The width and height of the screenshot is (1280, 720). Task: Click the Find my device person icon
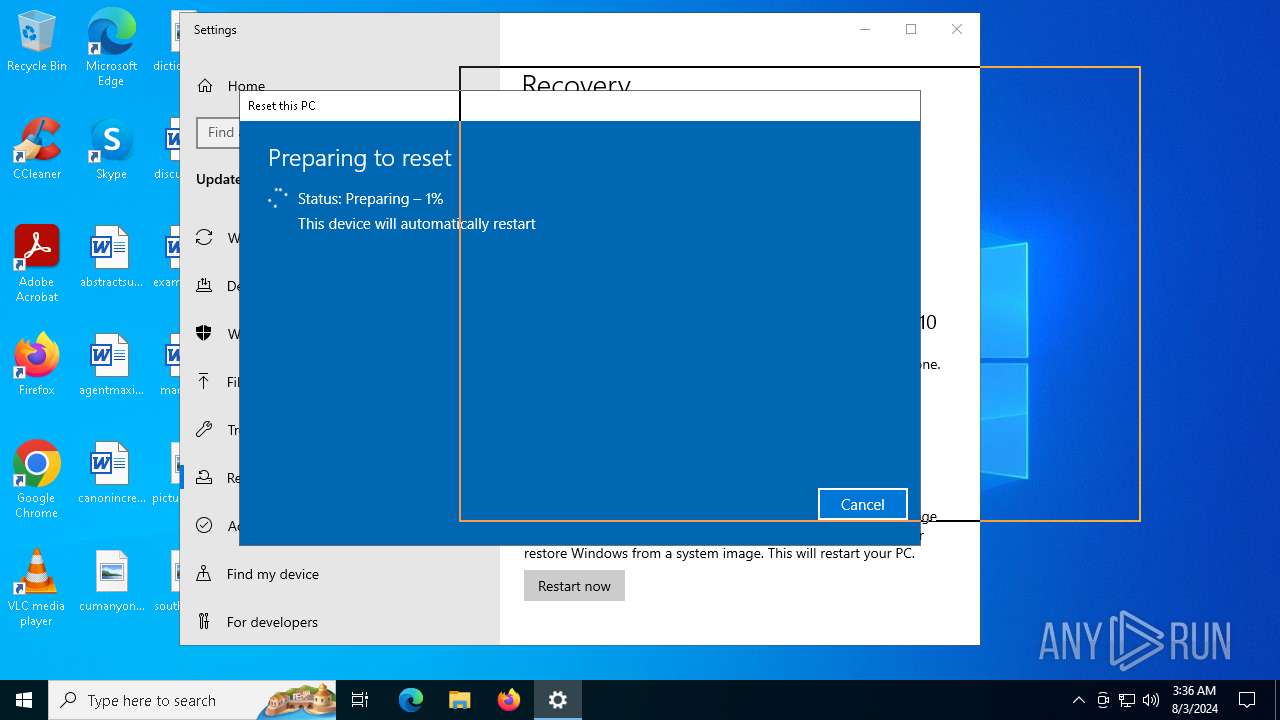click(204, 574)
